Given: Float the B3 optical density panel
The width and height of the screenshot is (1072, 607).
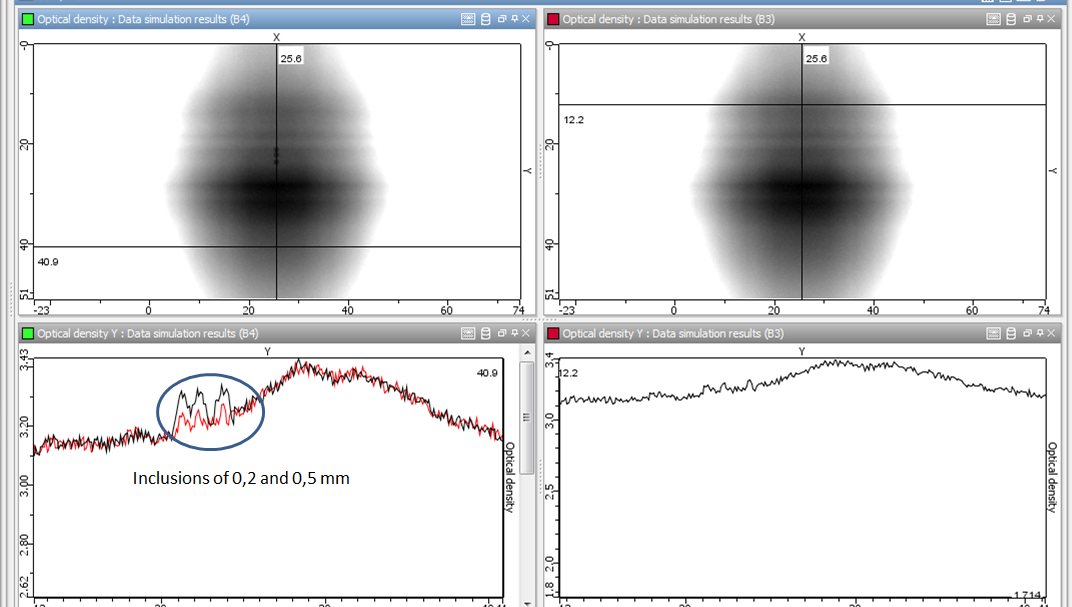Looking at the screenshot, I should pyautogui.click(x=1027, y=19).
